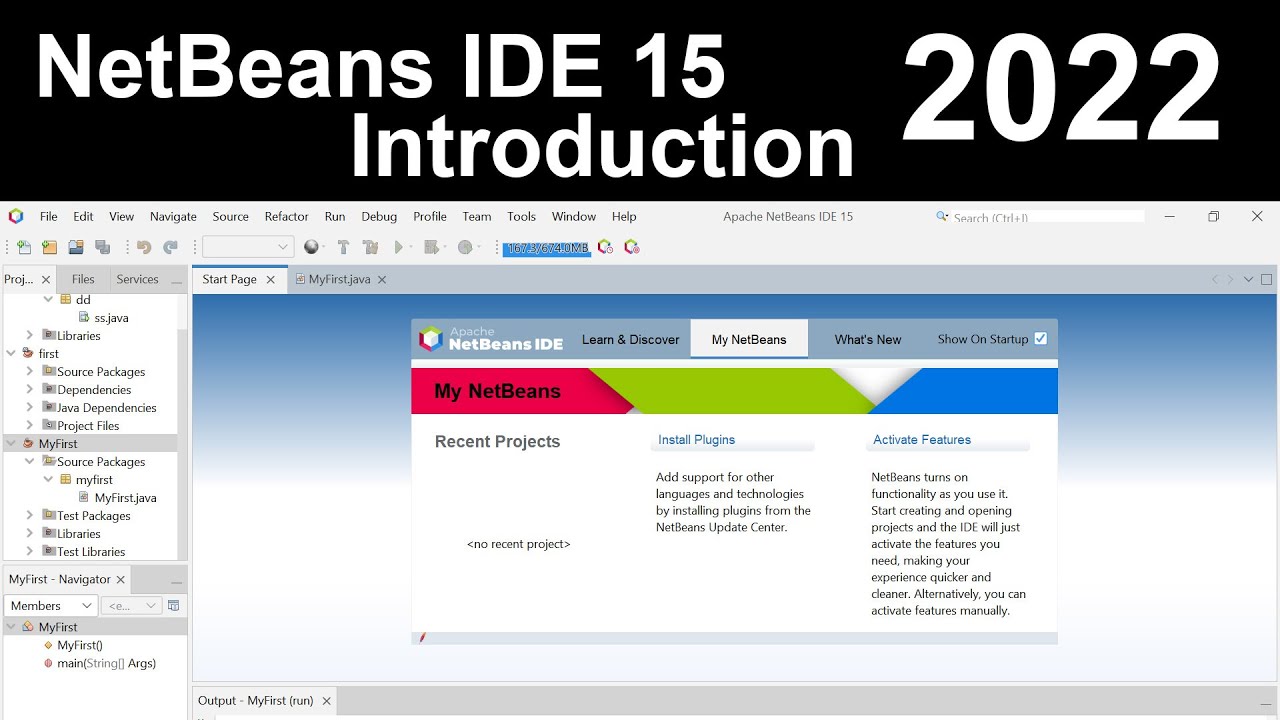The width and height of the screenshot is (1280, 720).
Task: Switch to the Start Page tab
Action: point(232,279)
